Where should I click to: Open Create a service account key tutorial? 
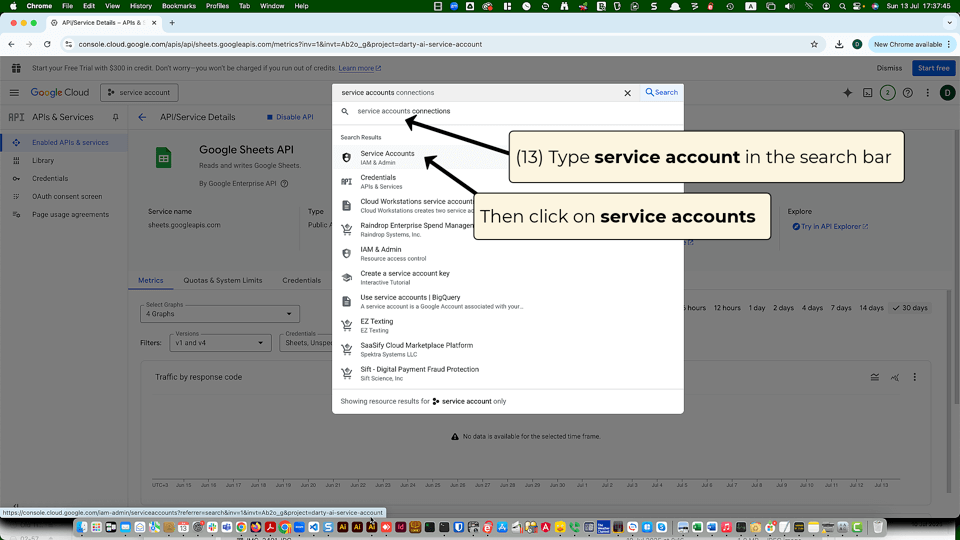click(x=508, y=277)
